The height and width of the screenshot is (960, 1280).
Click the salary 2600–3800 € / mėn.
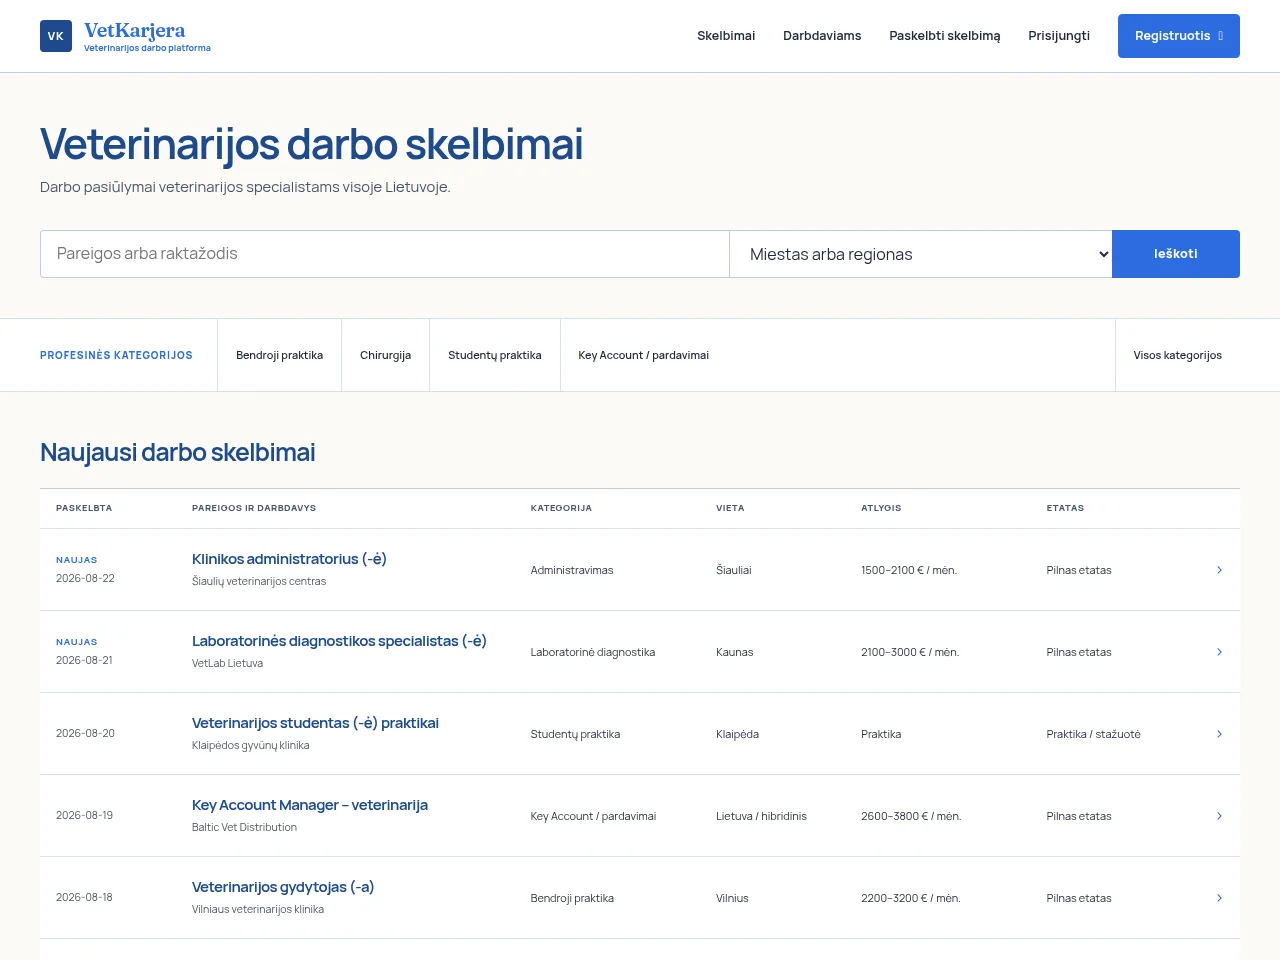(911, 816)
